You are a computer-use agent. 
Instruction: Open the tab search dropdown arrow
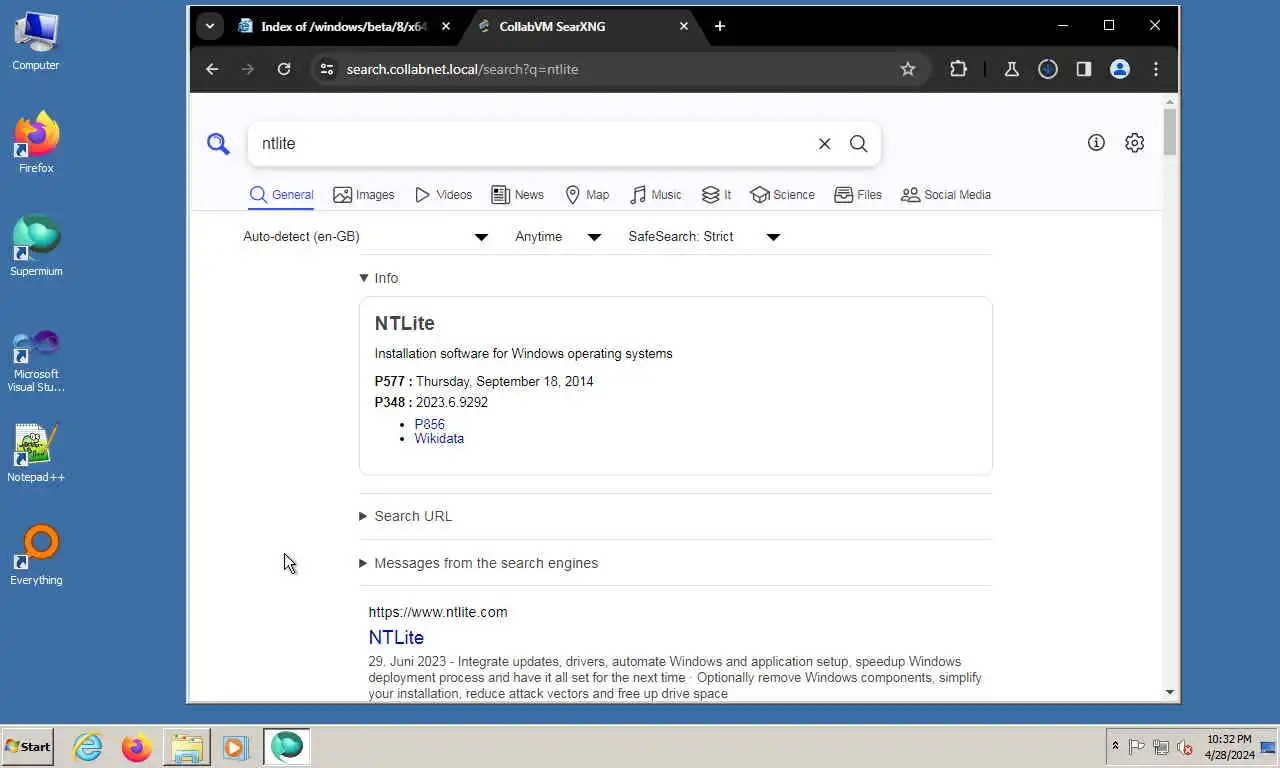[x=209, y=26]
